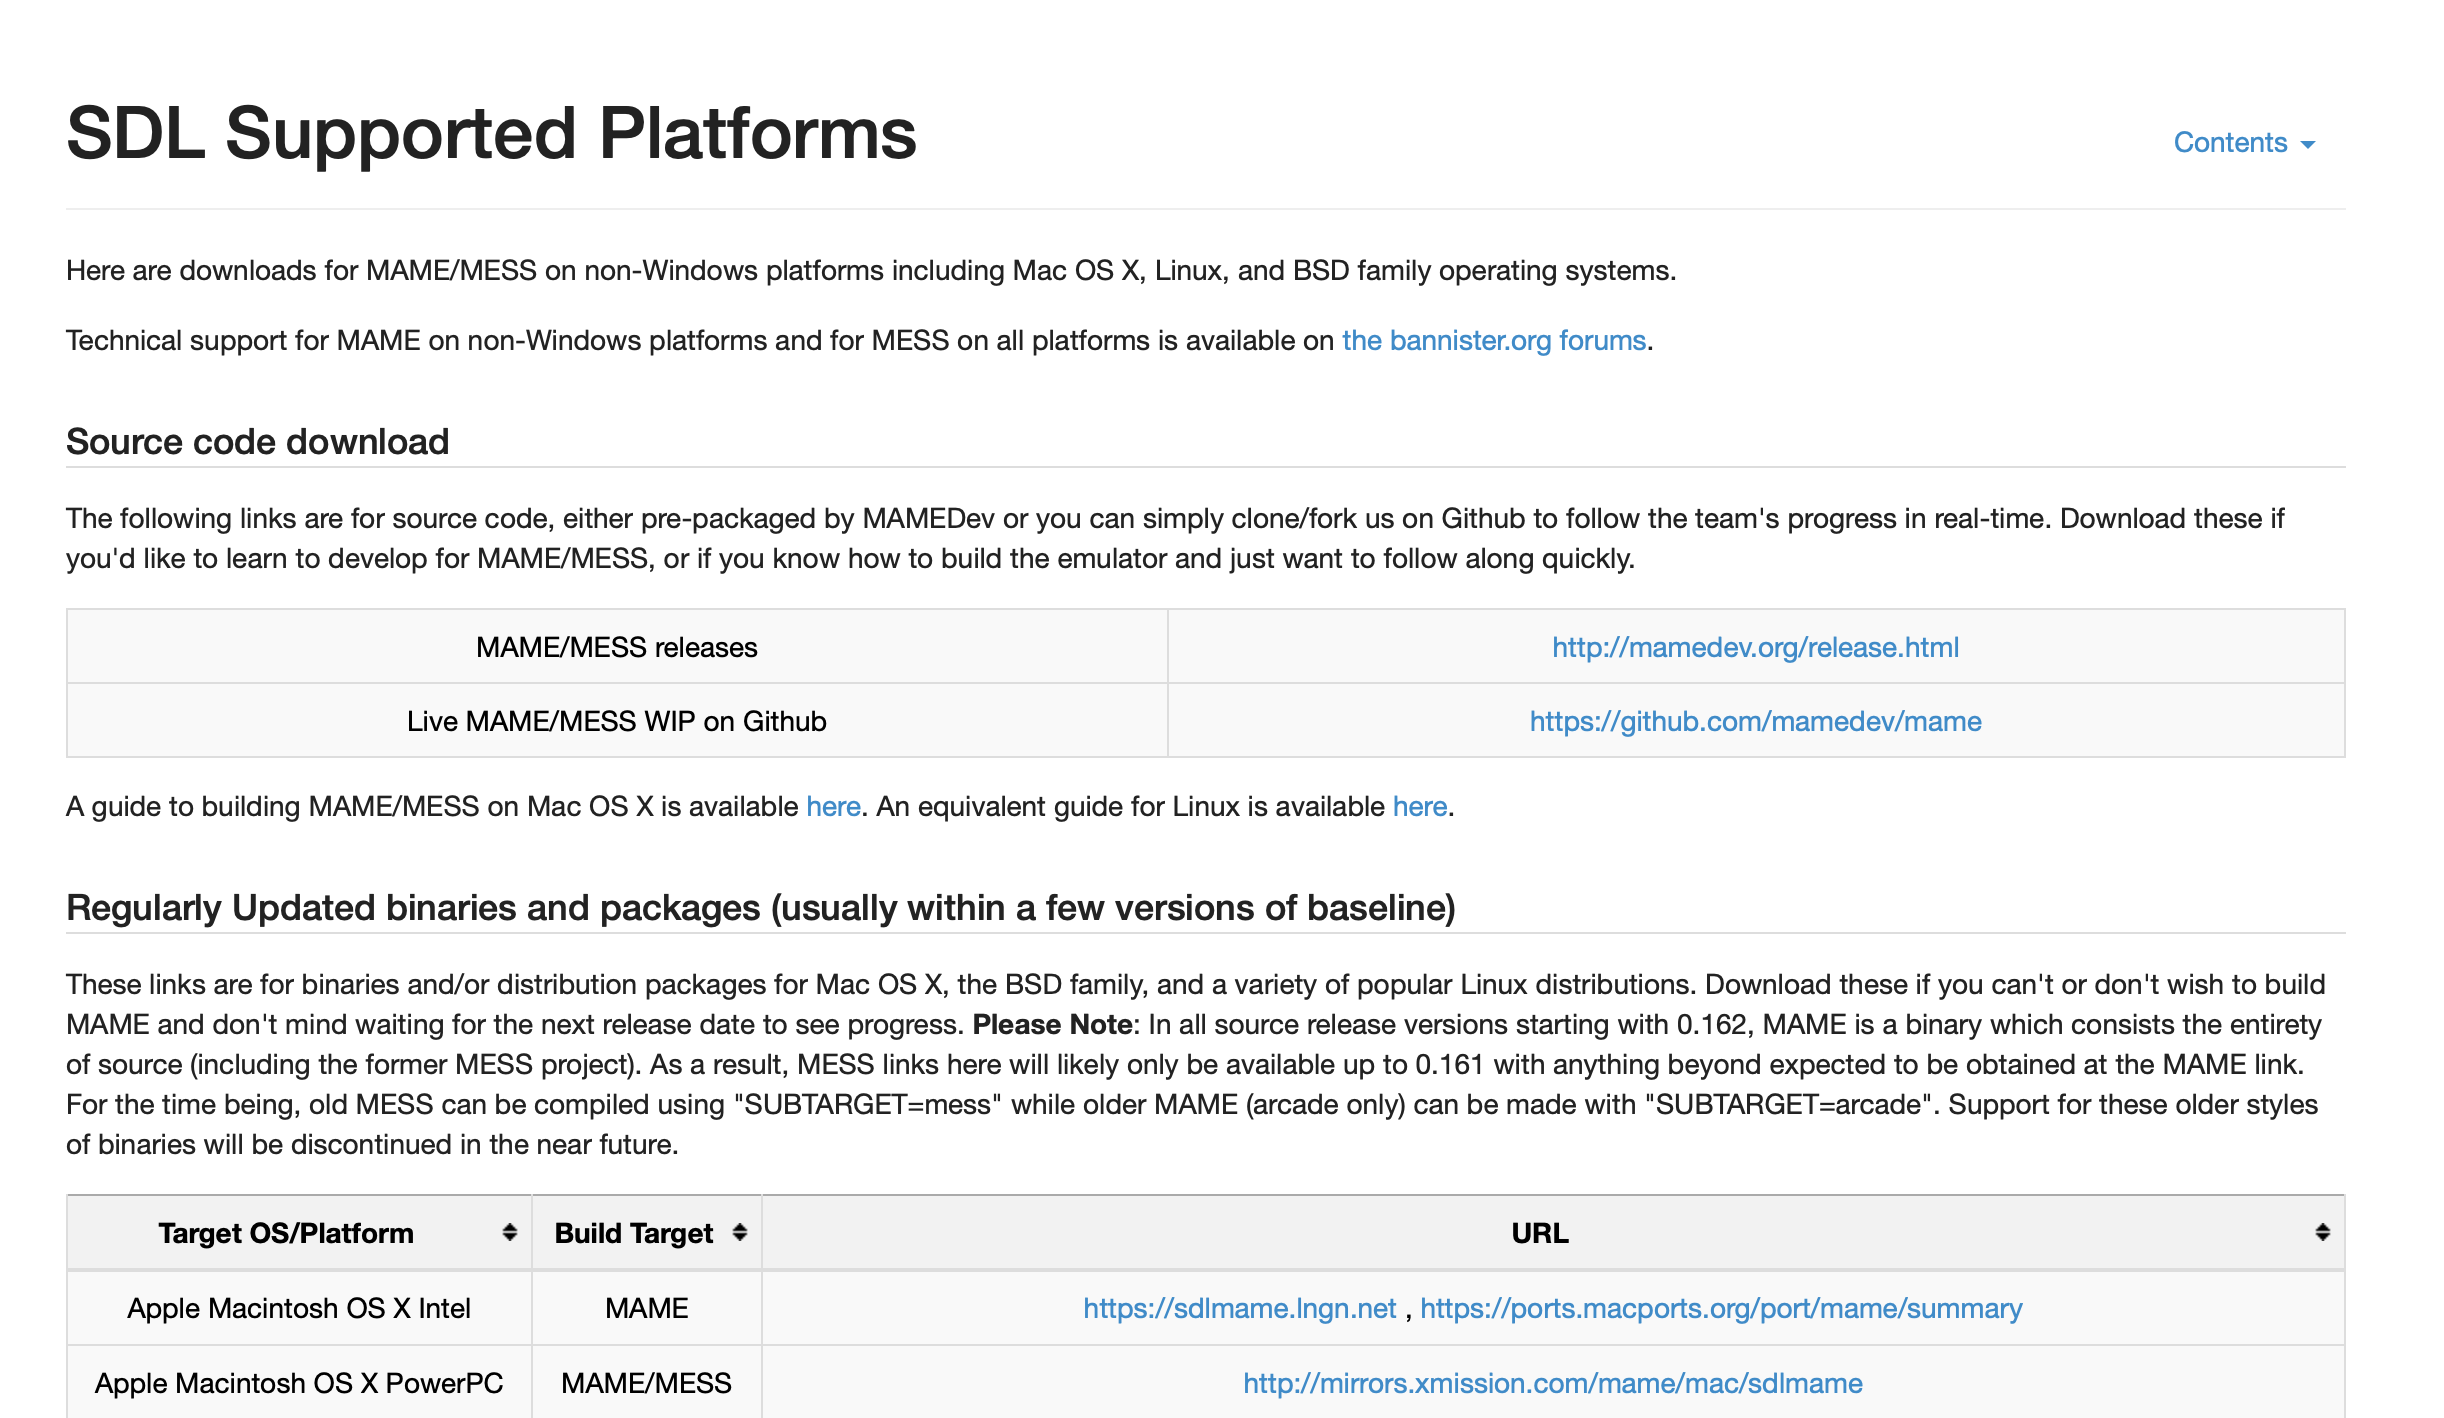Click the Contents caret arrow
The width and height of the screenshot is (2444, 1418).
click(x=2308, y=145)
